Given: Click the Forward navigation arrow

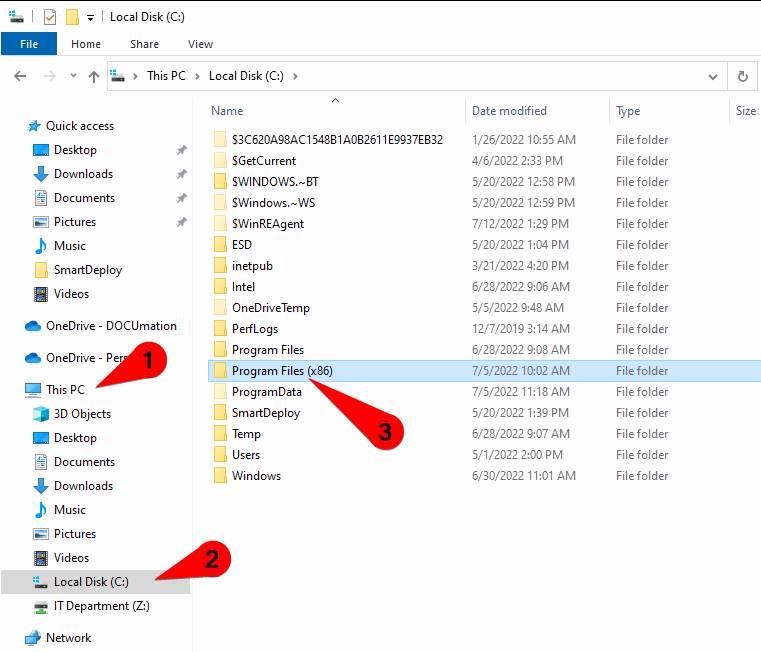Looking at the screenshot, I should pos(50,76).
